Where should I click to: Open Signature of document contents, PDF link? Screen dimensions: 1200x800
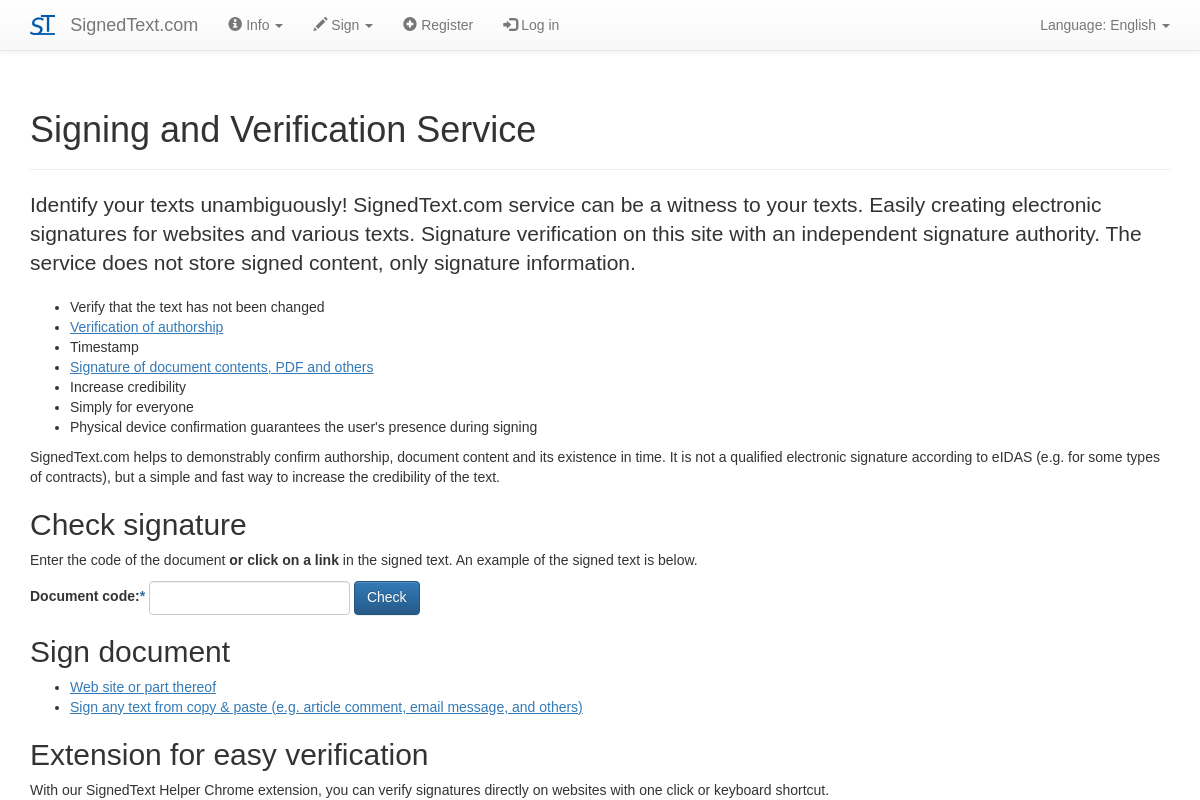click(x=221, y=367)
